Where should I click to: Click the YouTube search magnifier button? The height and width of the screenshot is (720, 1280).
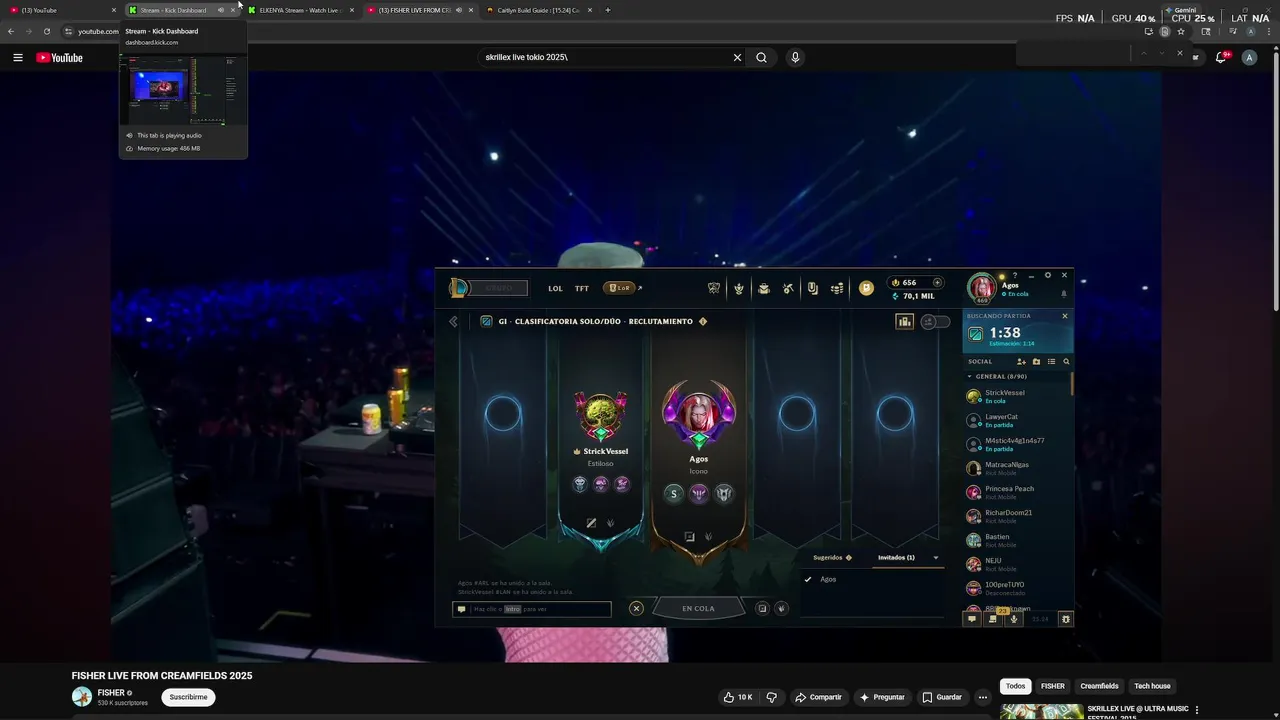click(x=761, y=57)
